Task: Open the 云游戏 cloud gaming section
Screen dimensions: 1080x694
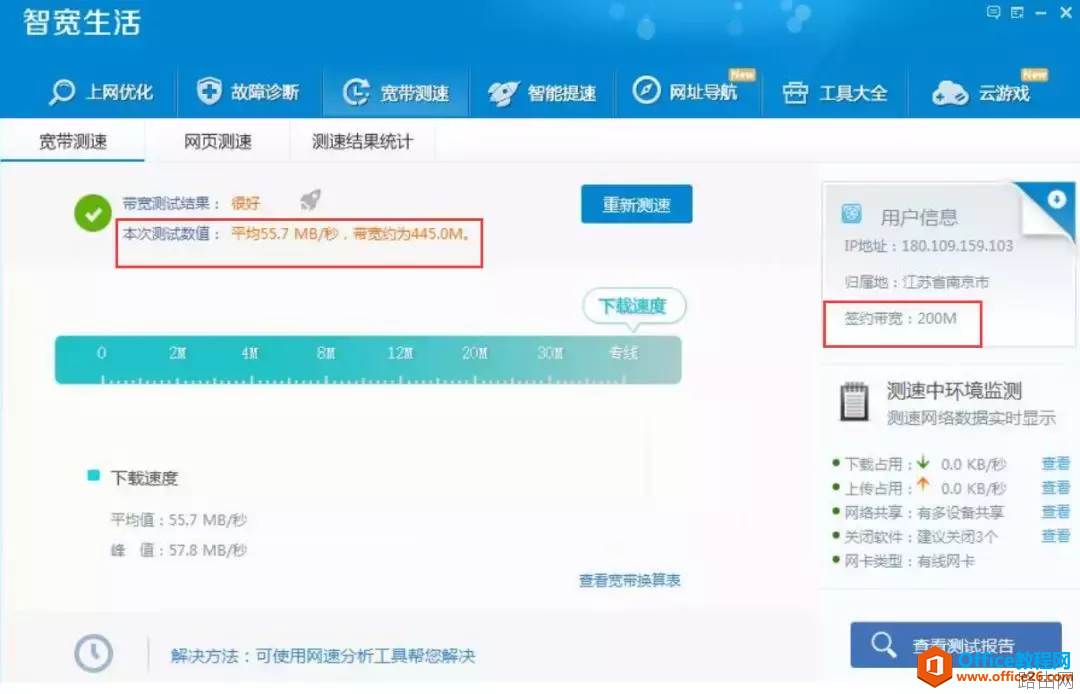Action: click(982, 93)
